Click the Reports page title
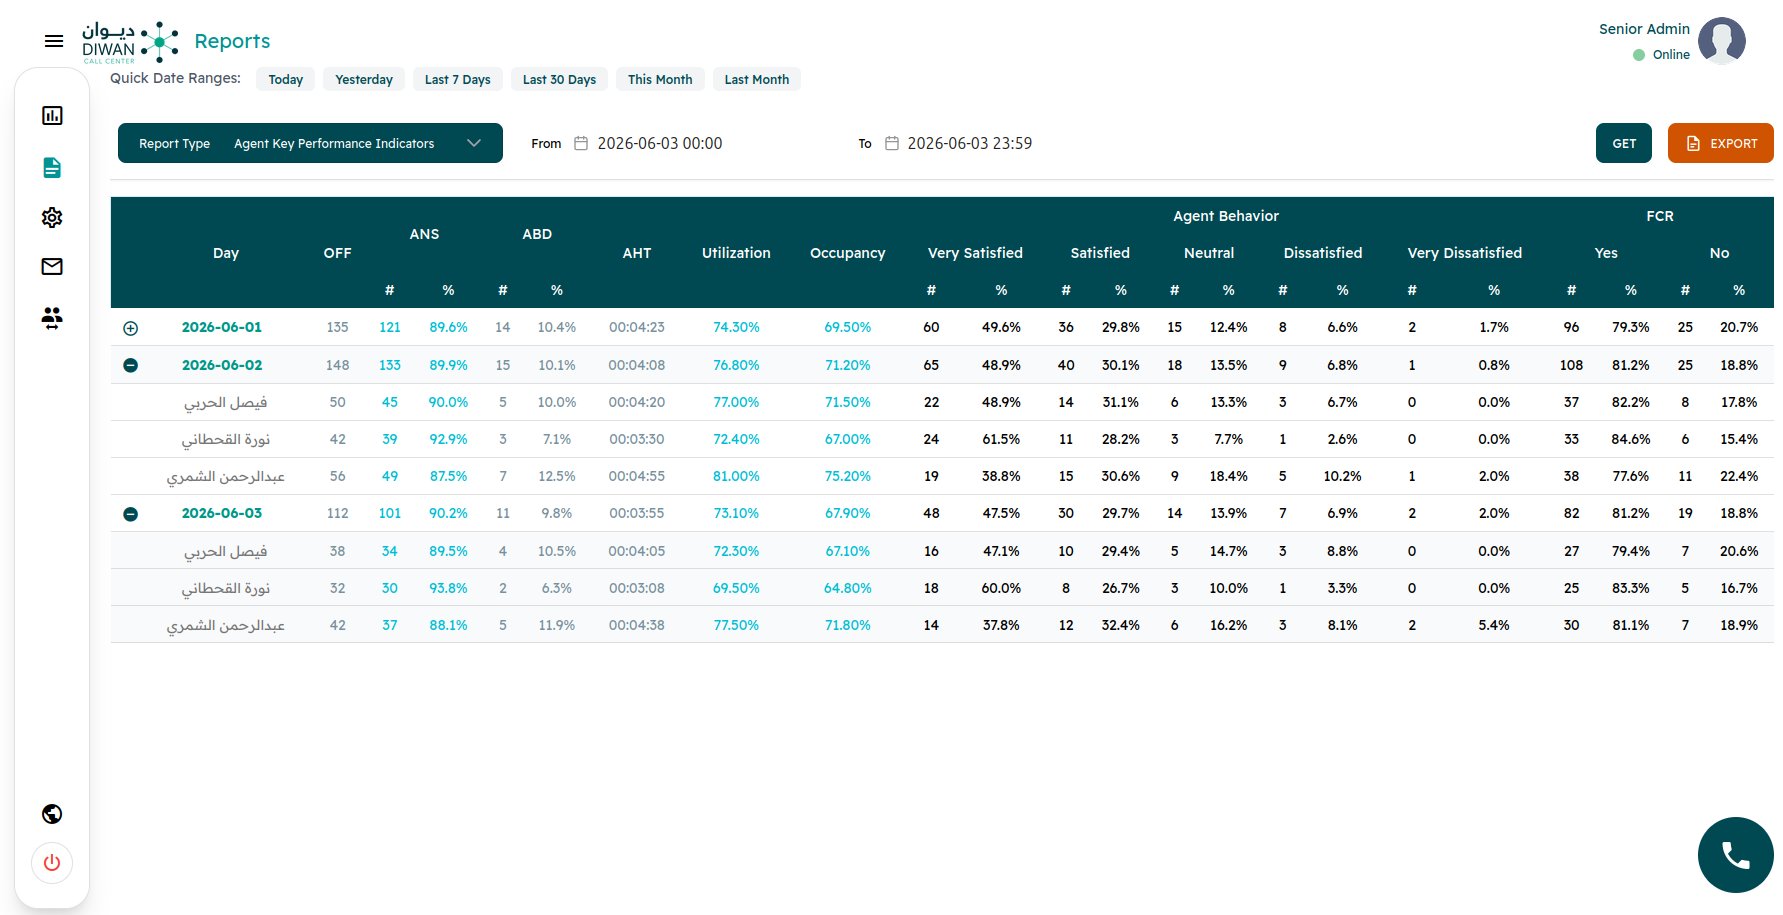 coord(232,41)
